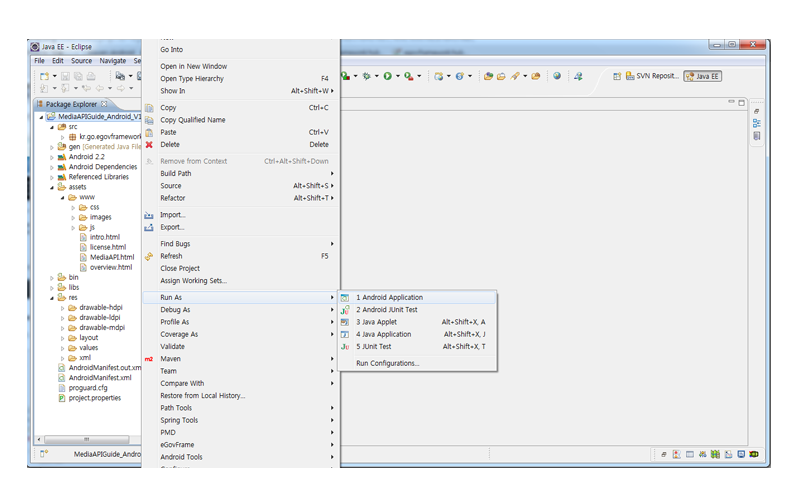Expand the Android Dependencies node
This screenshot has width=800, height=500.
(x=52, y=167)
